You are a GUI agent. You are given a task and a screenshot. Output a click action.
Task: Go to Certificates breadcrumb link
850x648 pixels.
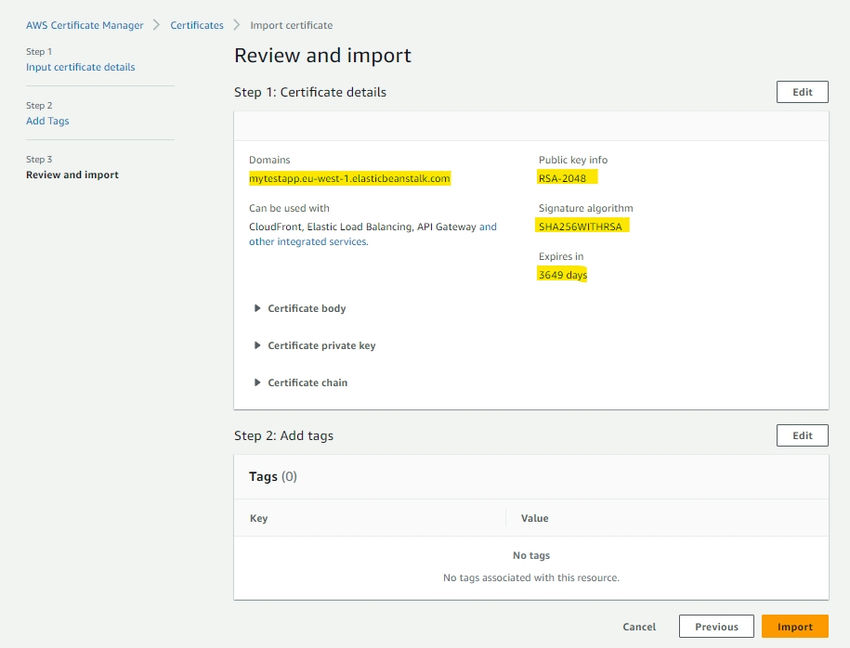pos(197,25)
